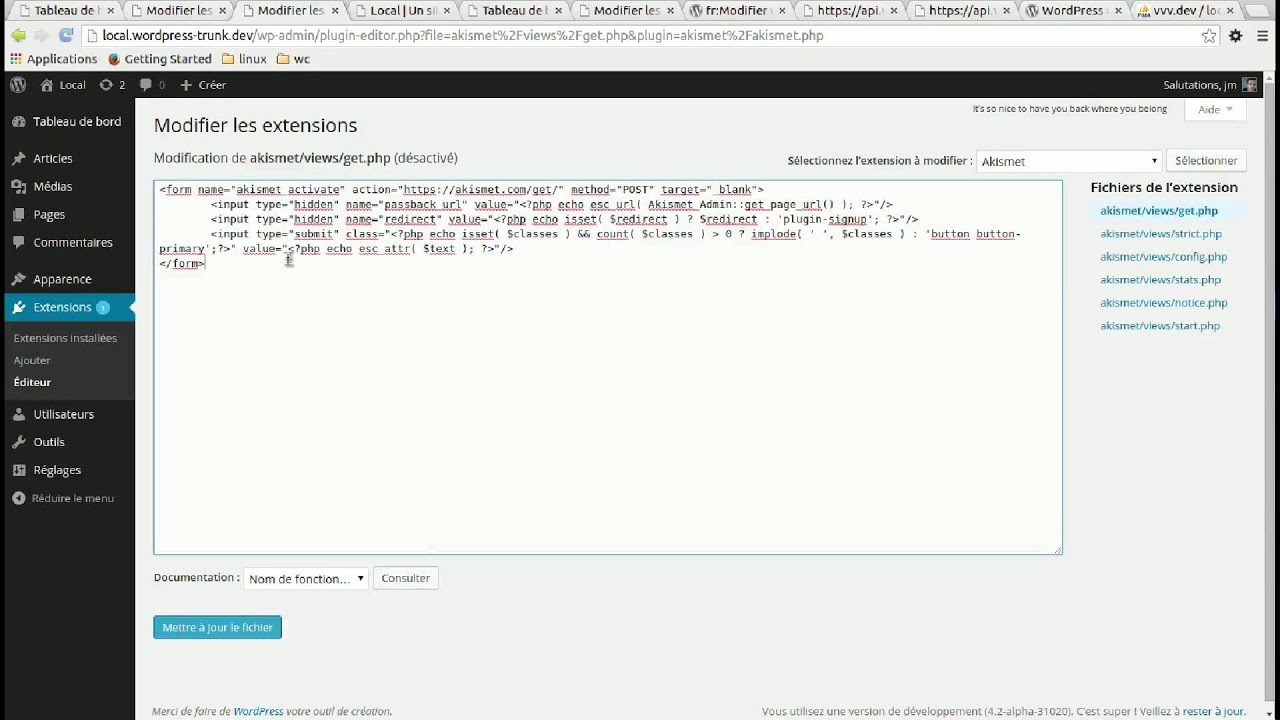
Task: Open Réglages settings menu
Action: click(x=67, y=470)
